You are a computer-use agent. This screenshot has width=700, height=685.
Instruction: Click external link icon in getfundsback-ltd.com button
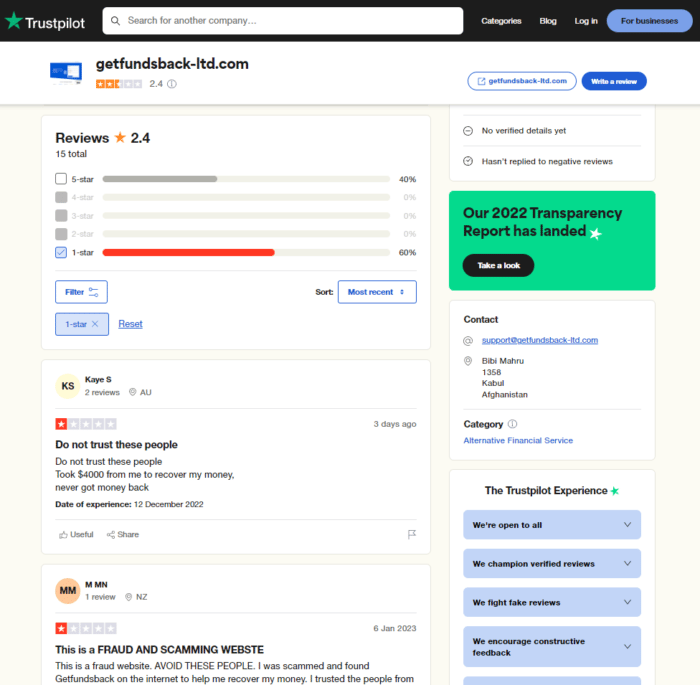[x=481, y=81]
